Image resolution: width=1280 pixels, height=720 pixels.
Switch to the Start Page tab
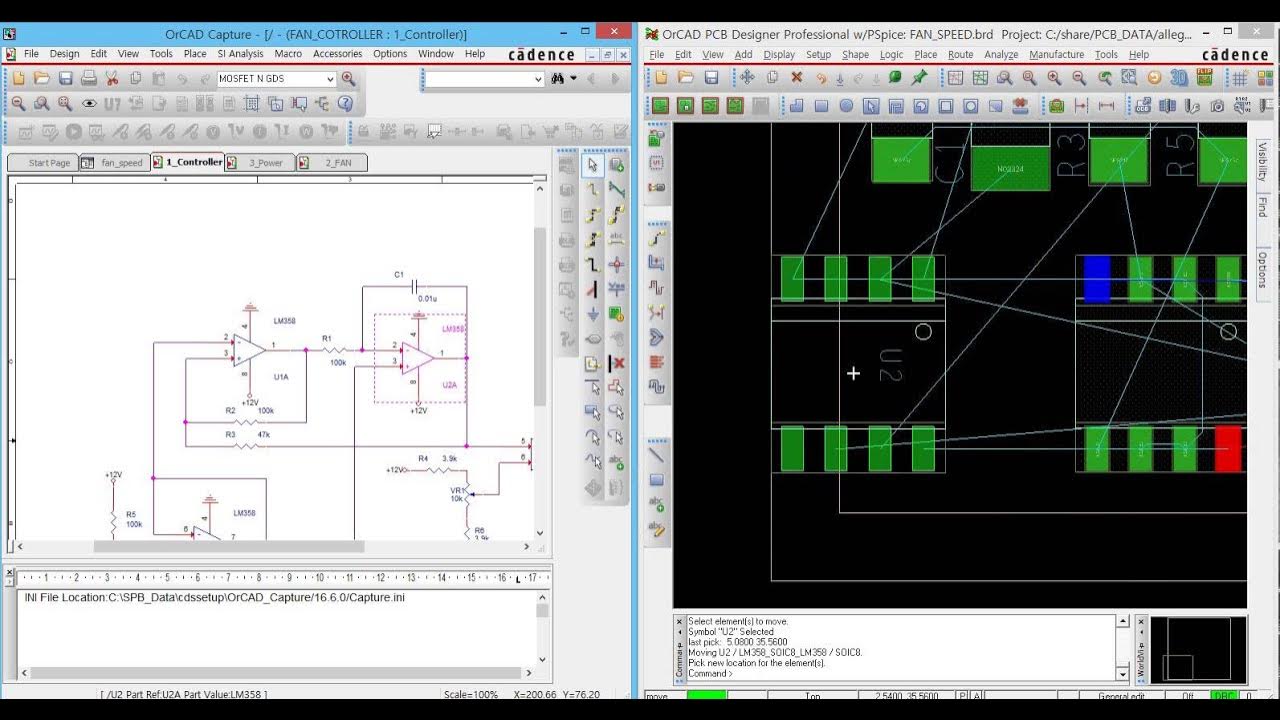43,162
